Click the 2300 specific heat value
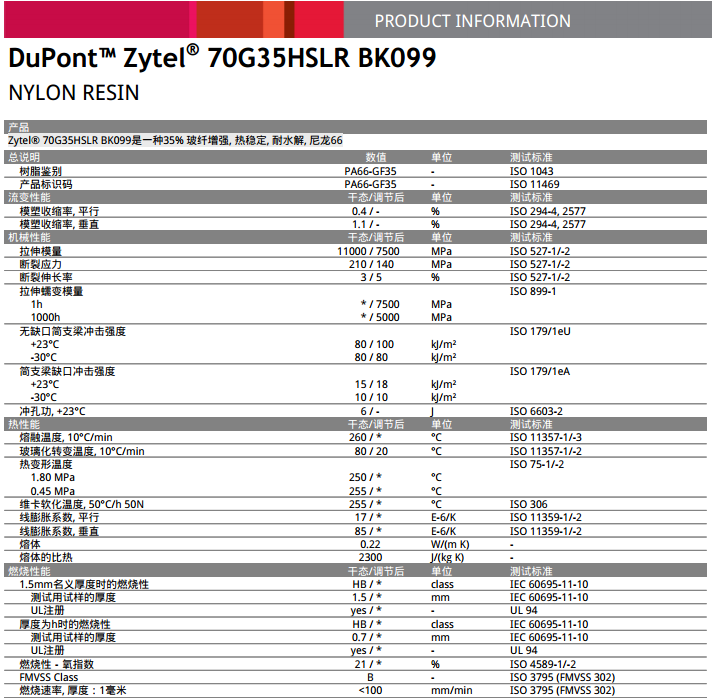Image resolution: width=712 pixels, height=698 pixels. (370, 558)
